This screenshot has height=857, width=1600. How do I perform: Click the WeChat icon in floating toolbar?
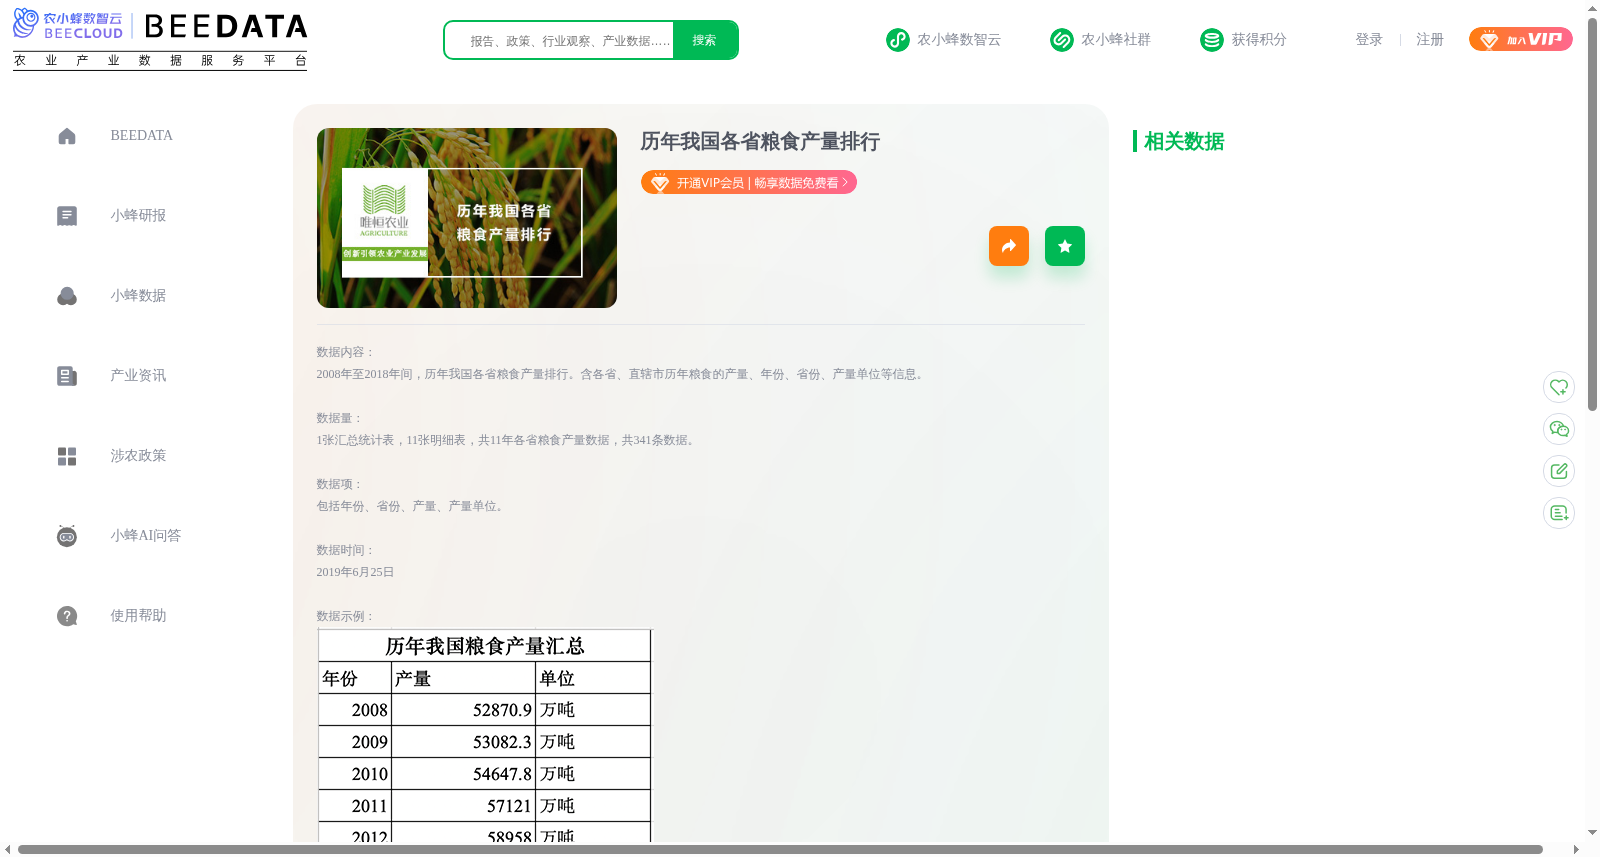(x=1559, y=429)
